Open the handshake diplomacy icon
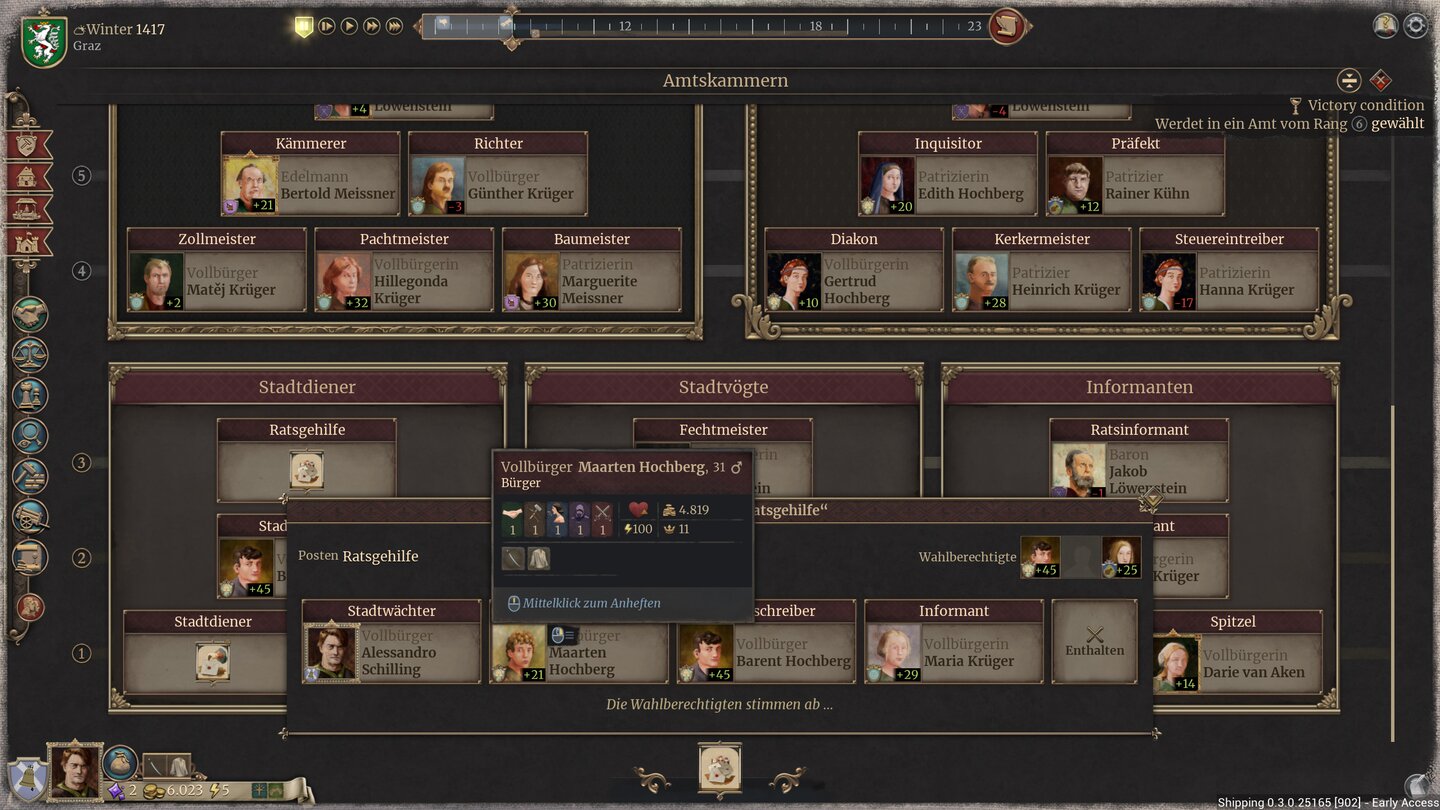This screenshot has width=1440, height=810. 30,314
